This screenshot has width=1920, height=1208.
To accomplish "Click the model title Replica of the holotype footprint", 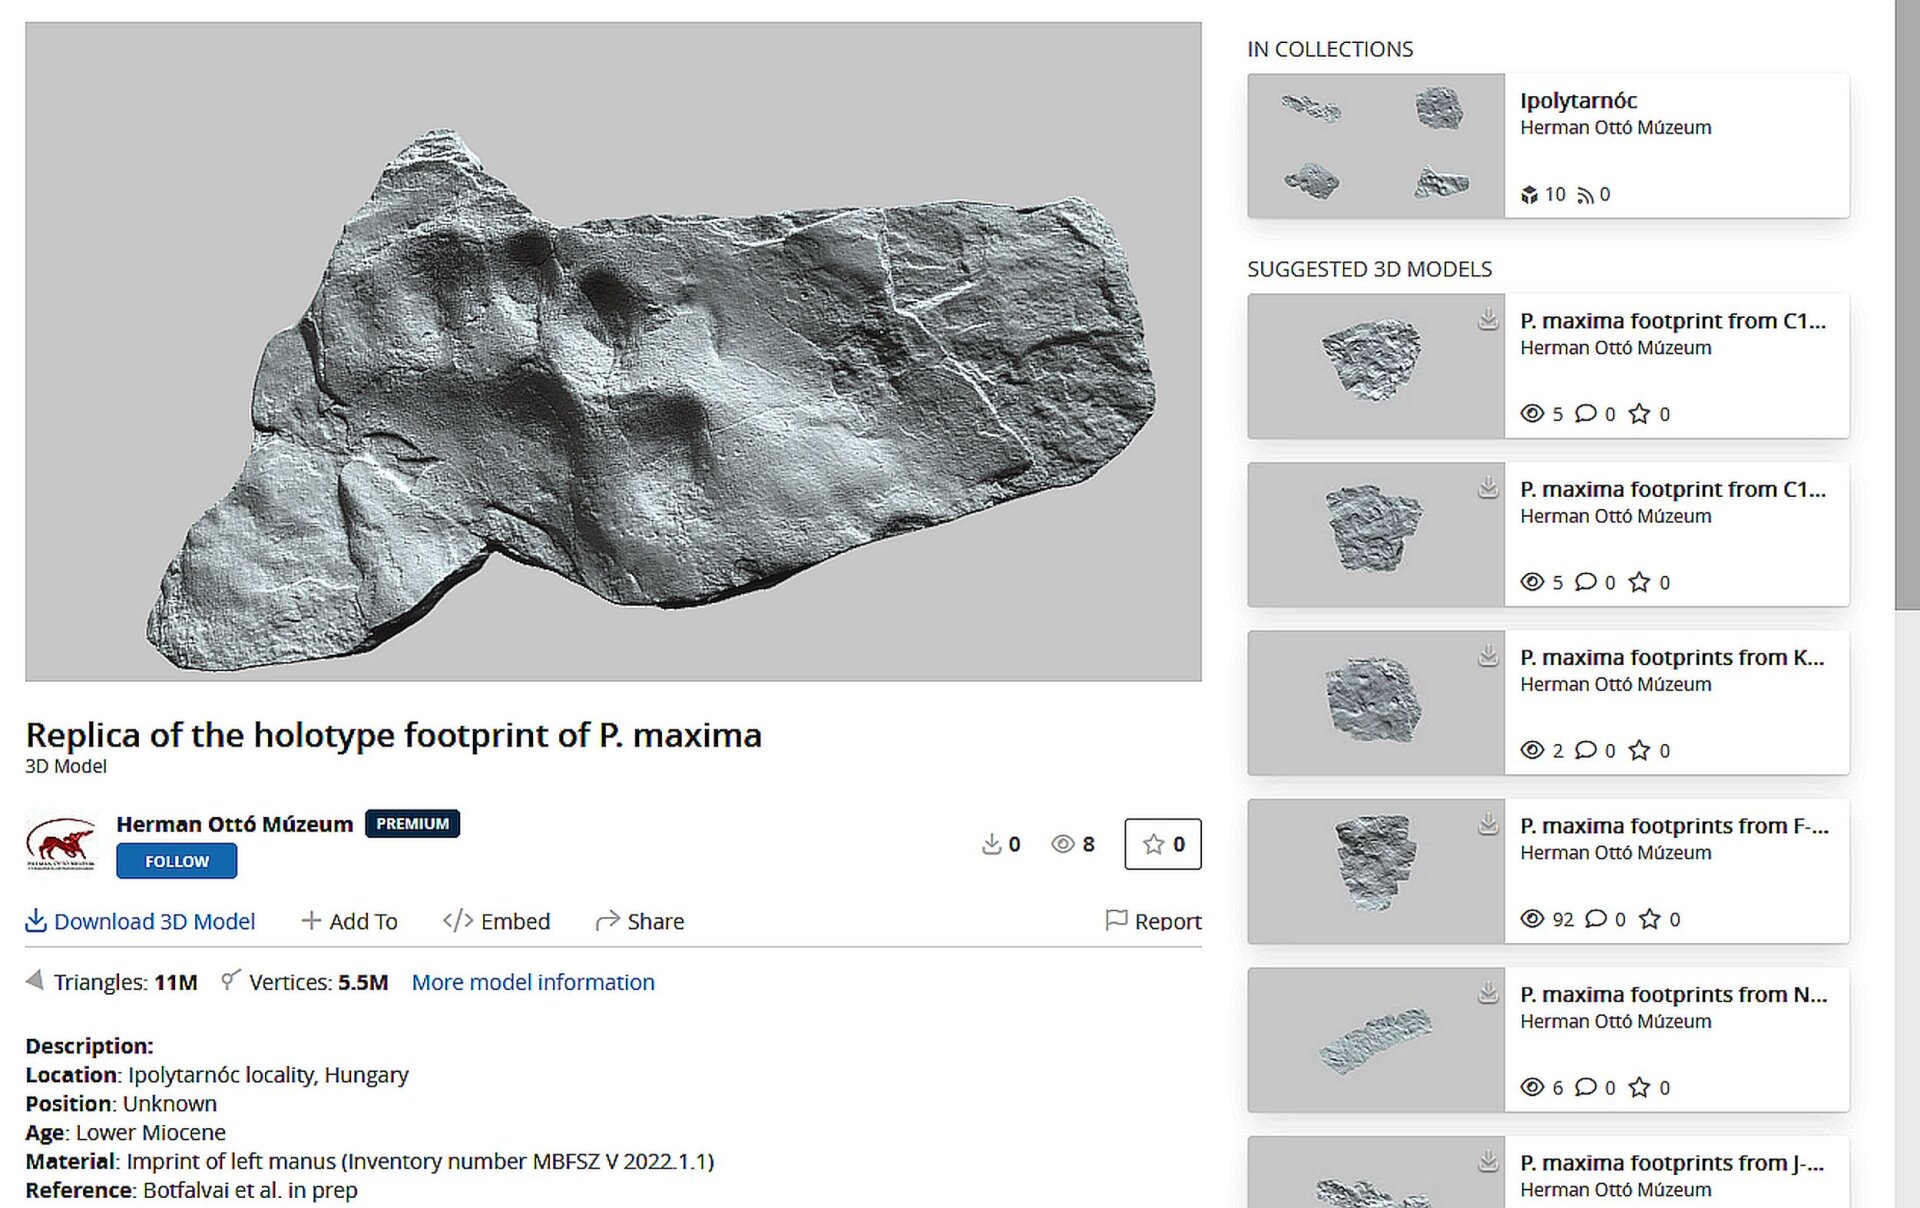I will click(x=393, y=735).
